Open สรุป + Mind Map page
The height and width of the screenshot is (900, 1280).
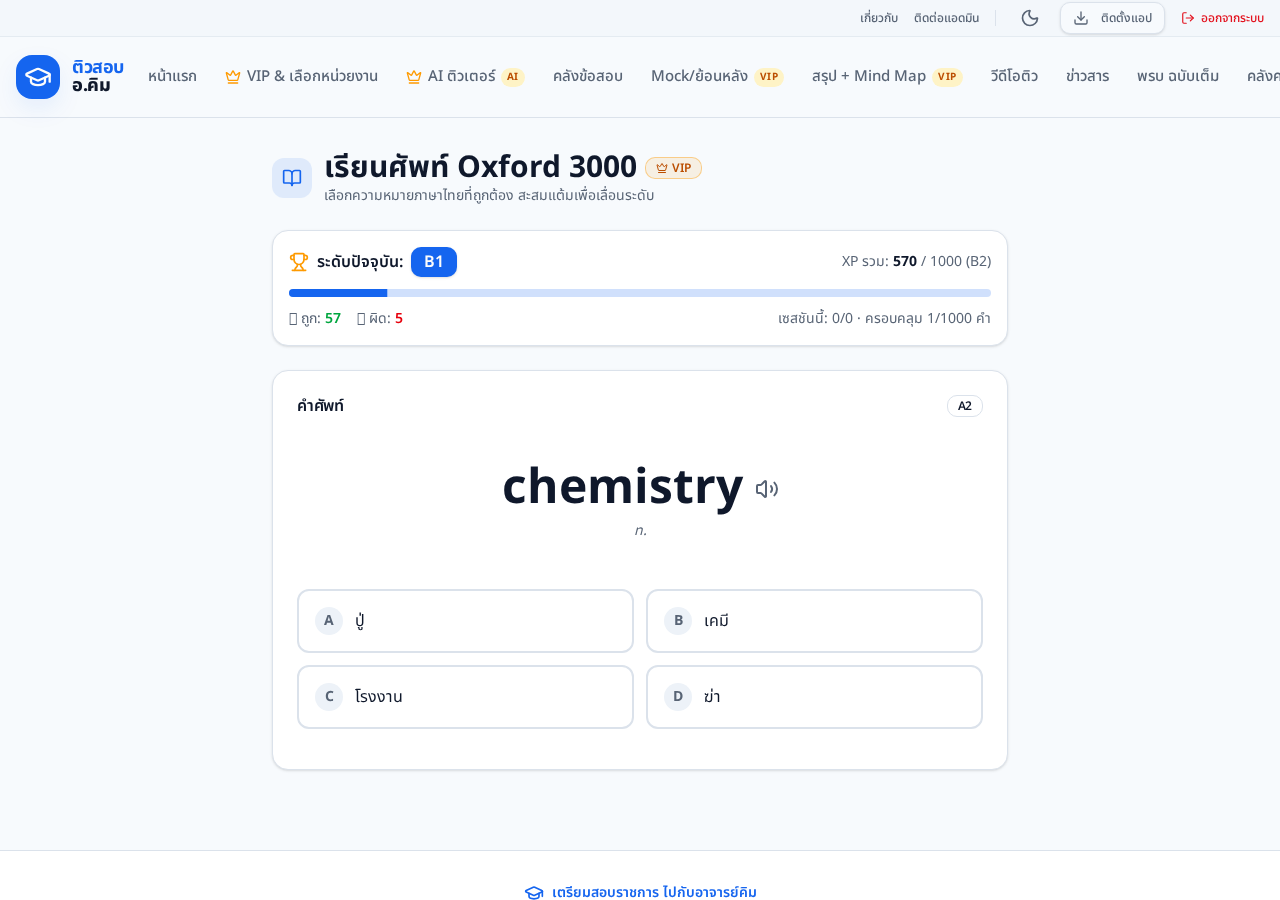(887, 76)
